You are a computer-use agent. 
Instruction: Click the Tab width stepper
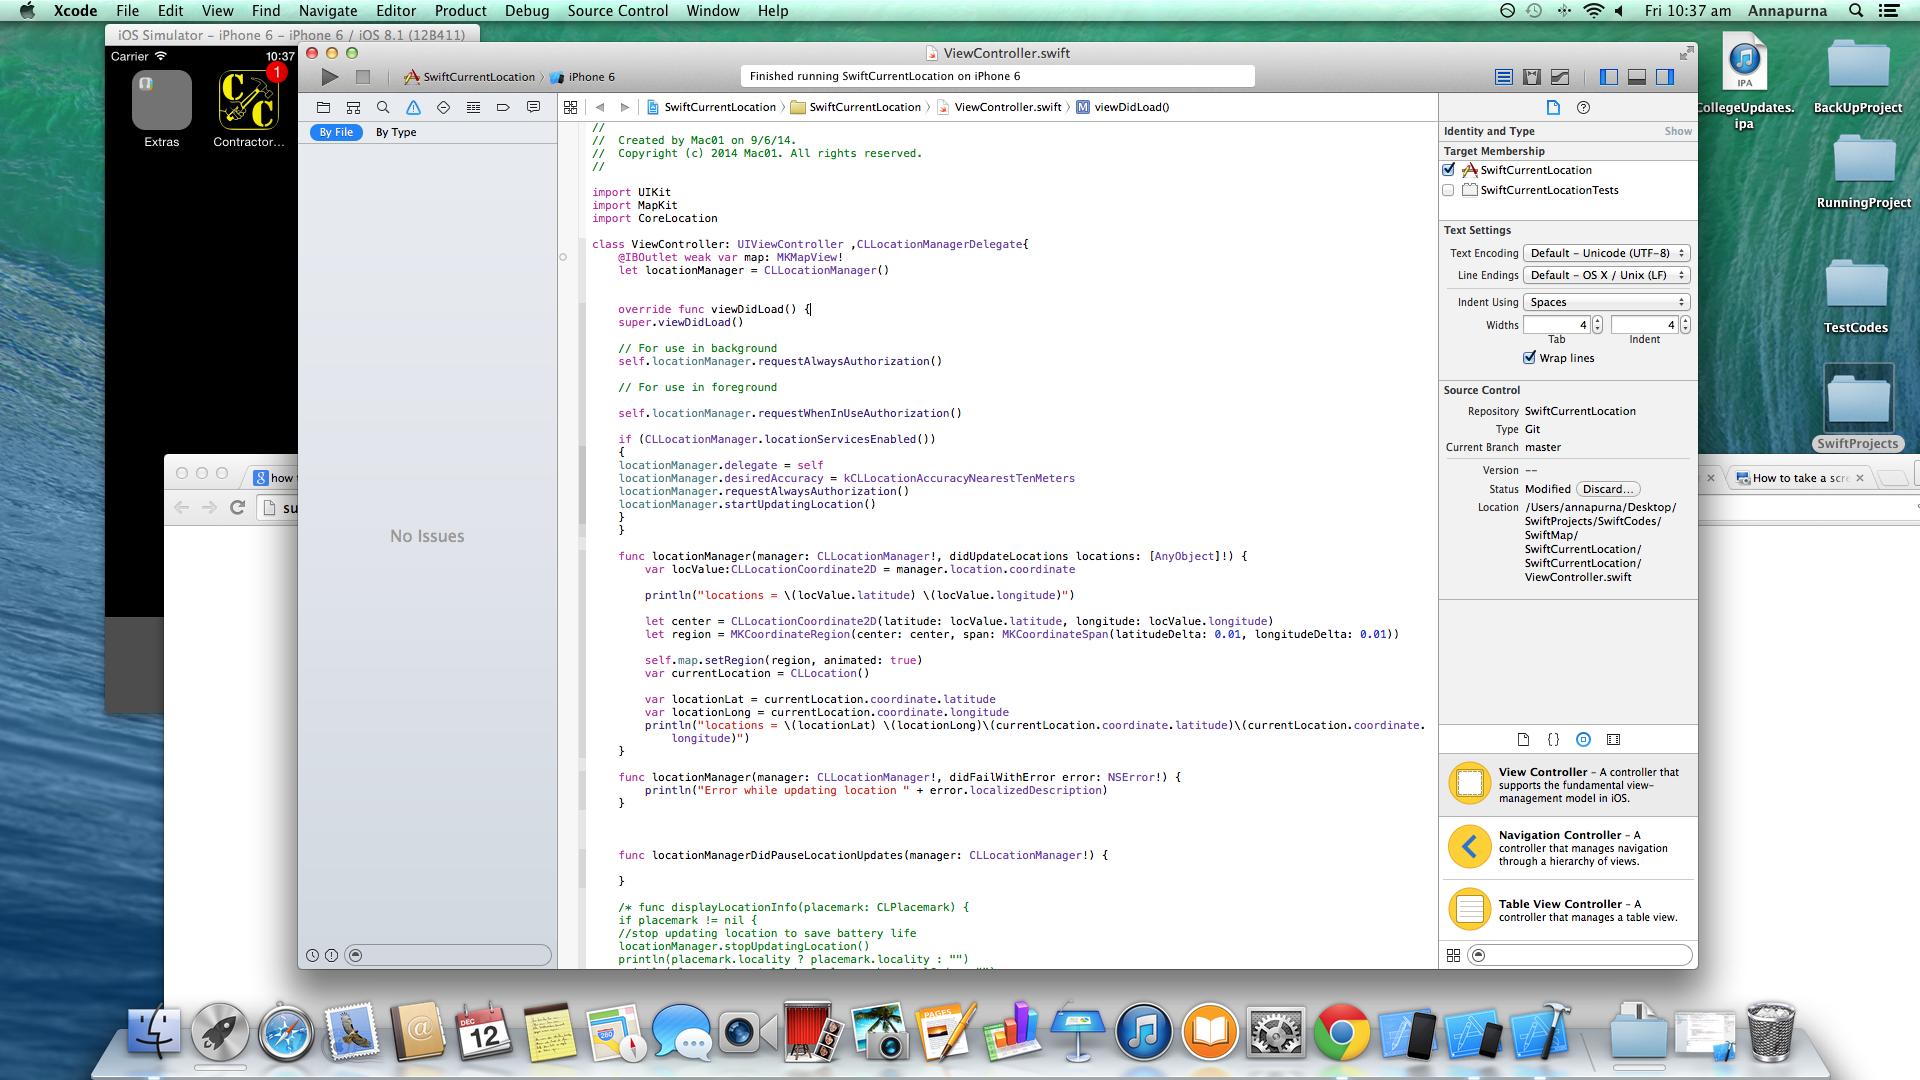tap(1597, 325)
